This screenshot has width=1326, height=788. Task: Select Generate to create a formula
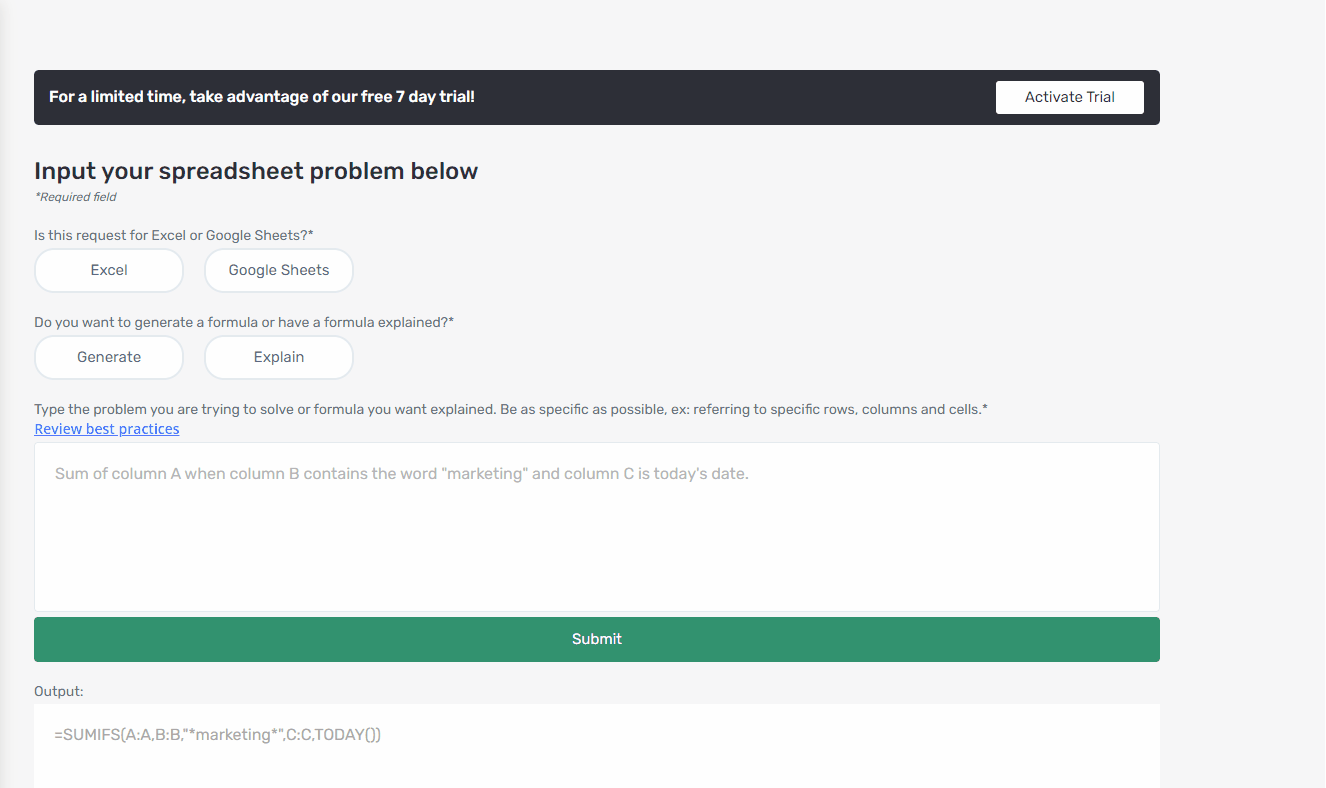coord(108,357)
